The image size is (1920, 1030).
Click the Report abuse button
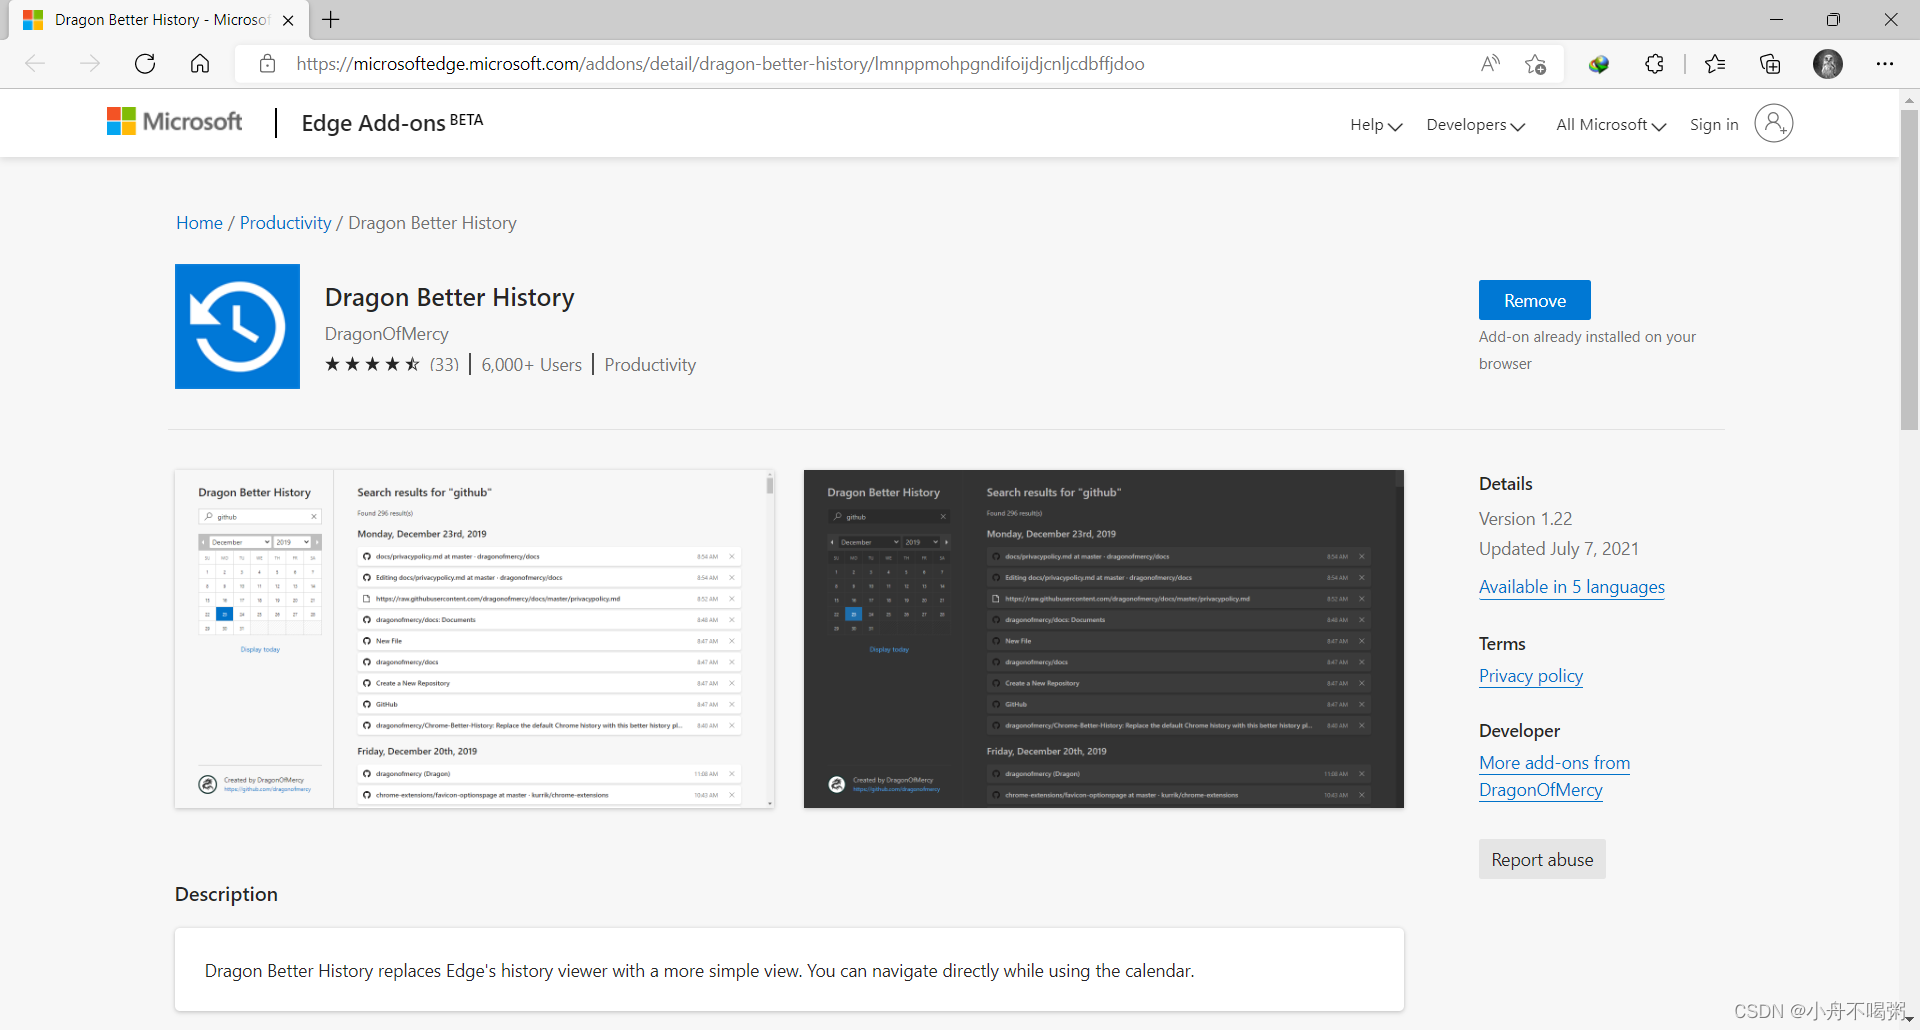pyautogui.click(x=1542, y=859)
